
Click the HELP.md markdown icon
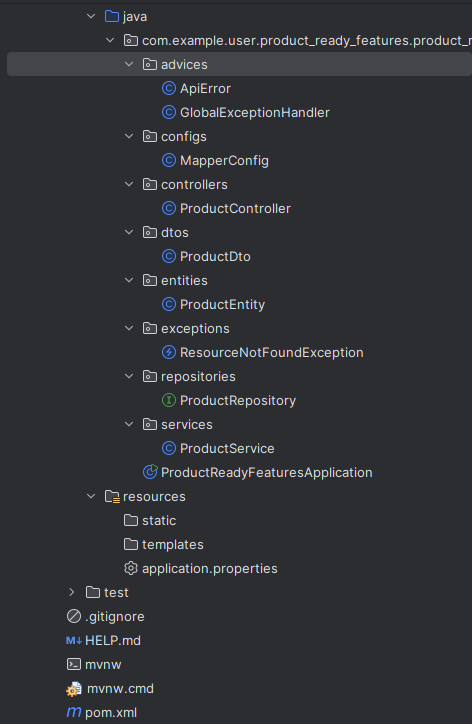pos(74,640)
